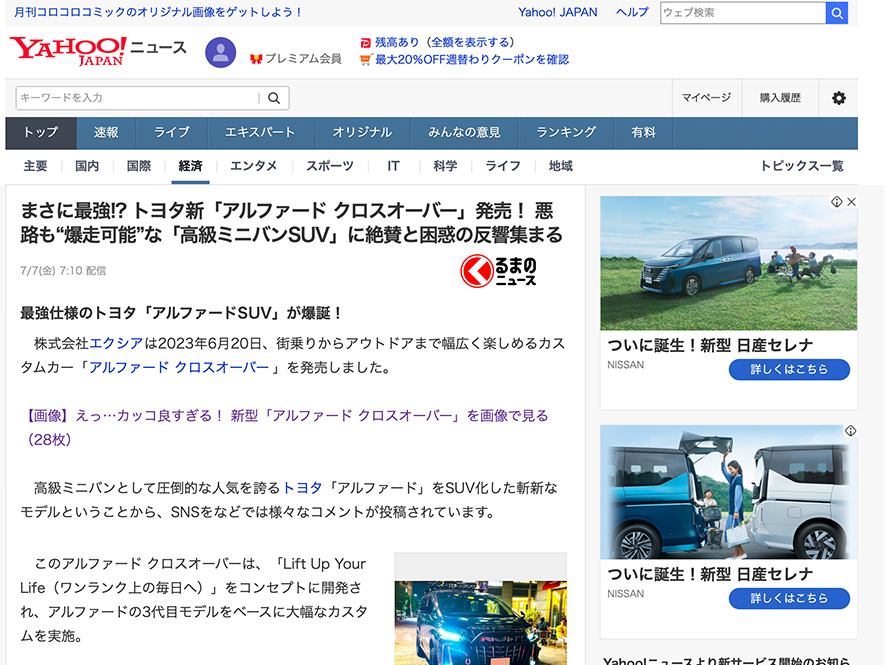This screenshot has width=887, height=665.
Task: Open トピックス一覧 link
Action: 801,166
